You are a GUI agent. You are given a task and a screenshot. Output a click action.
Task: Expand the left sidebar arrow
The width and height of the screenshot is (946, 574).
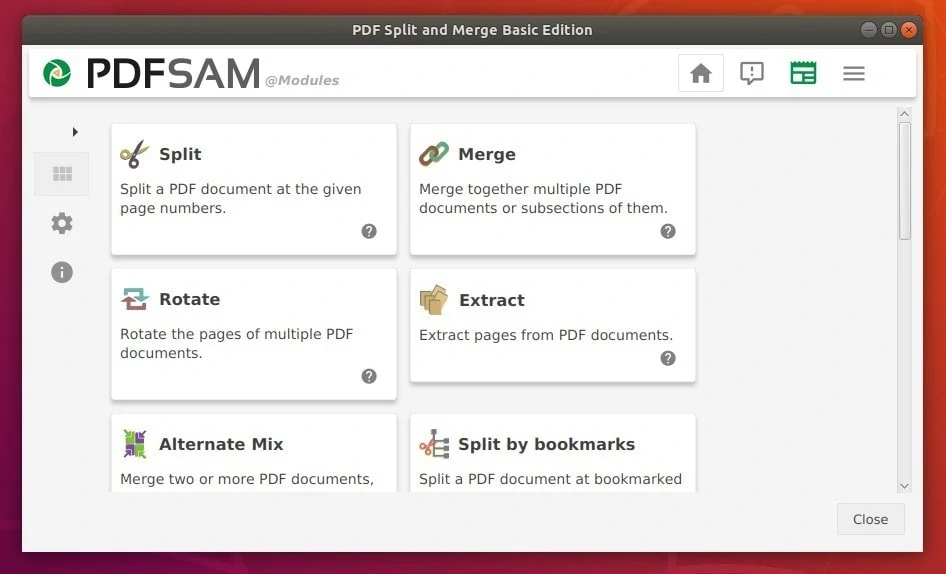tap(75, 132)
